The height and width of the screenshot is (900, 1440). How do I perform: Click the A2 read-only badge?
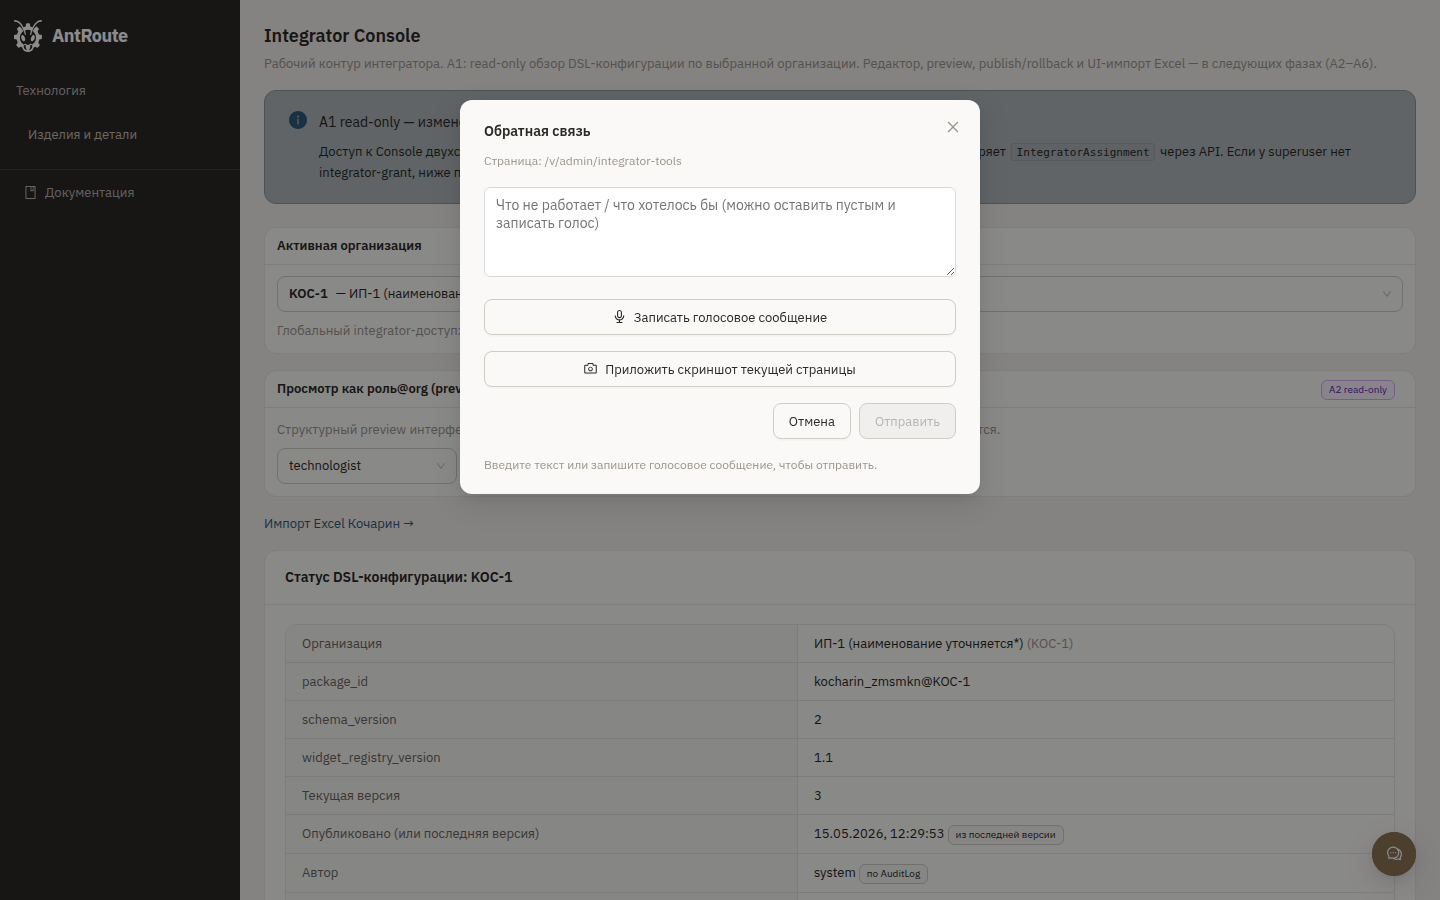coord(1358,390)
